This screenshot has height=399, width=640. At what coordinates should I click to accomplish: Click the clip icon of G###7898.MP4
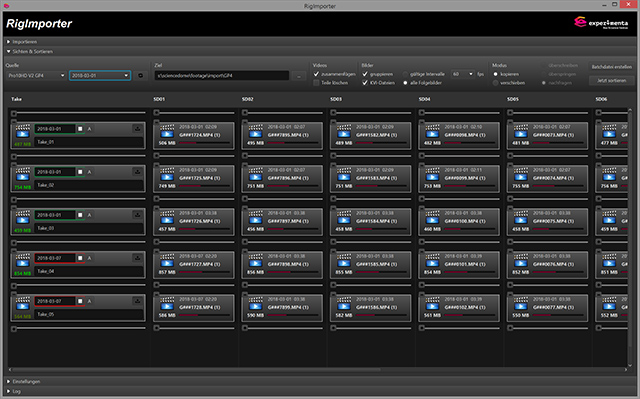(255, 260)
